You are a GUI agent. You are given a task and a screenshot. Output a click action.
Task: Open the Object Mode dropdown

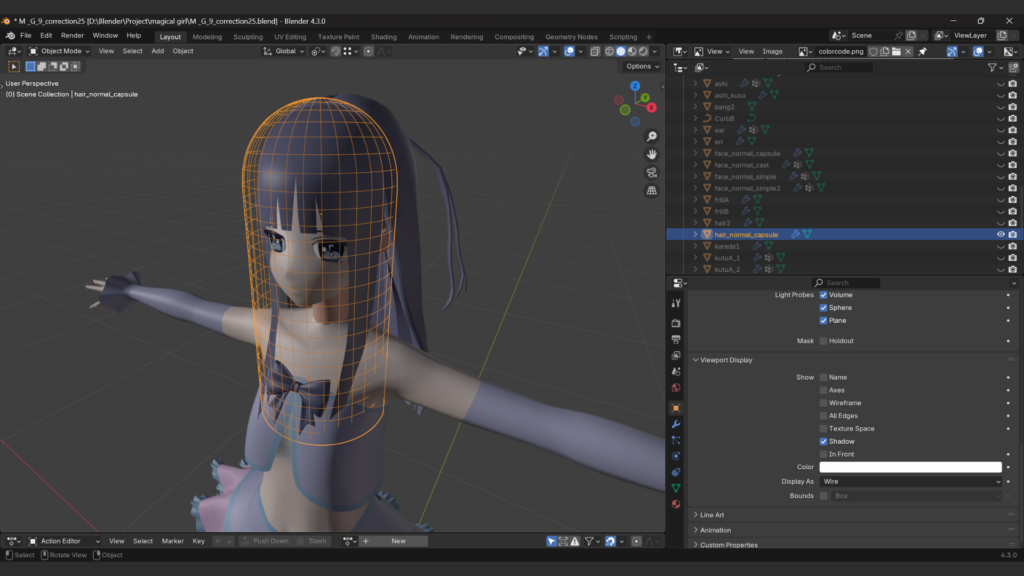60,51
